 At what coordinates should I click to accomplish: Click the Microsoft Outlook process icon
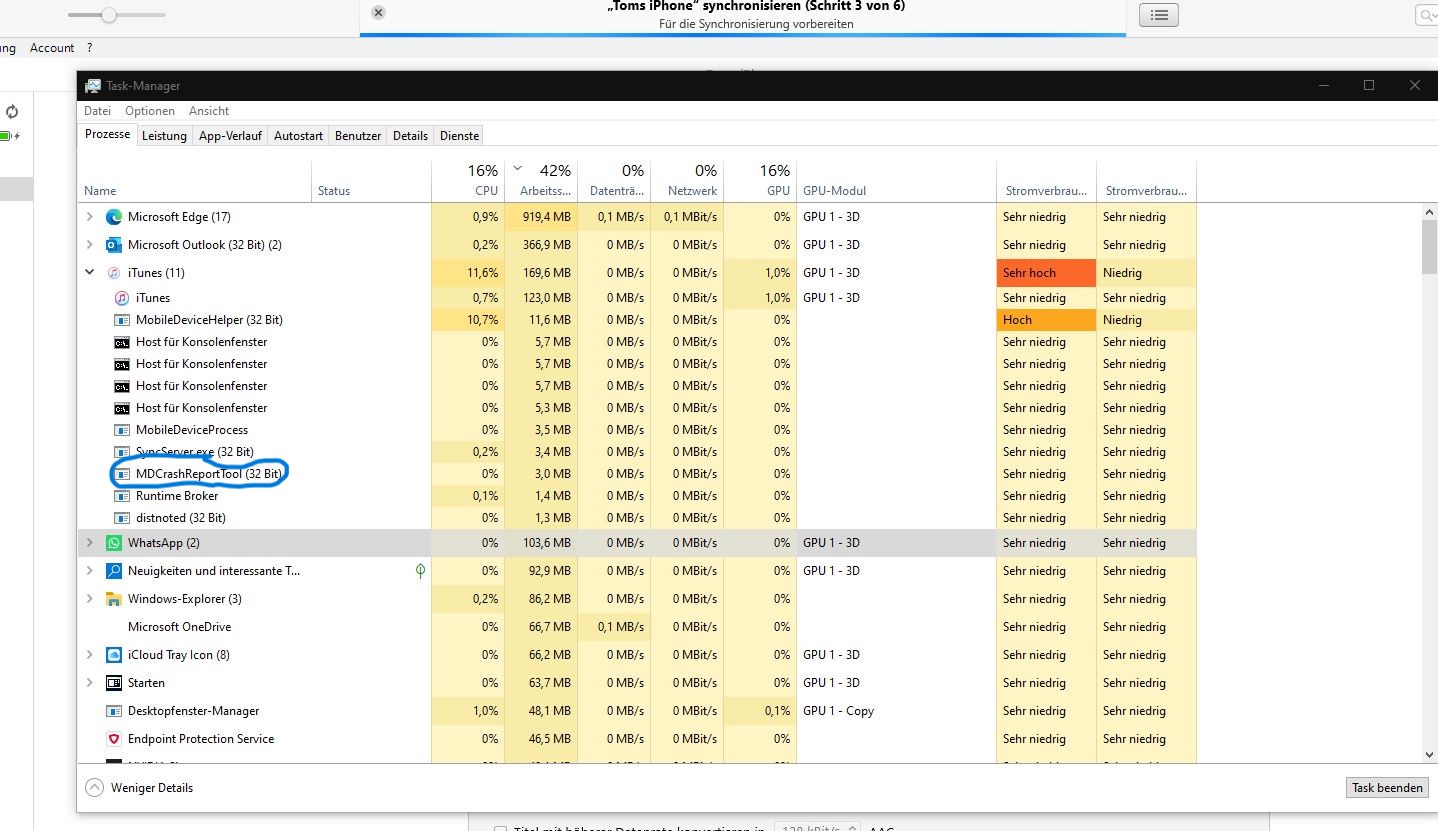point(113,245)
